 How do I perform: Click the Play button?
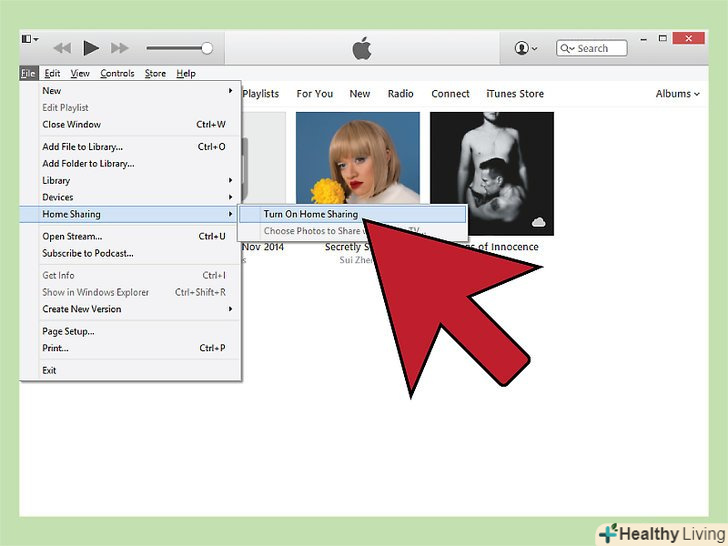pyautogui.click(x=91, y=48)
